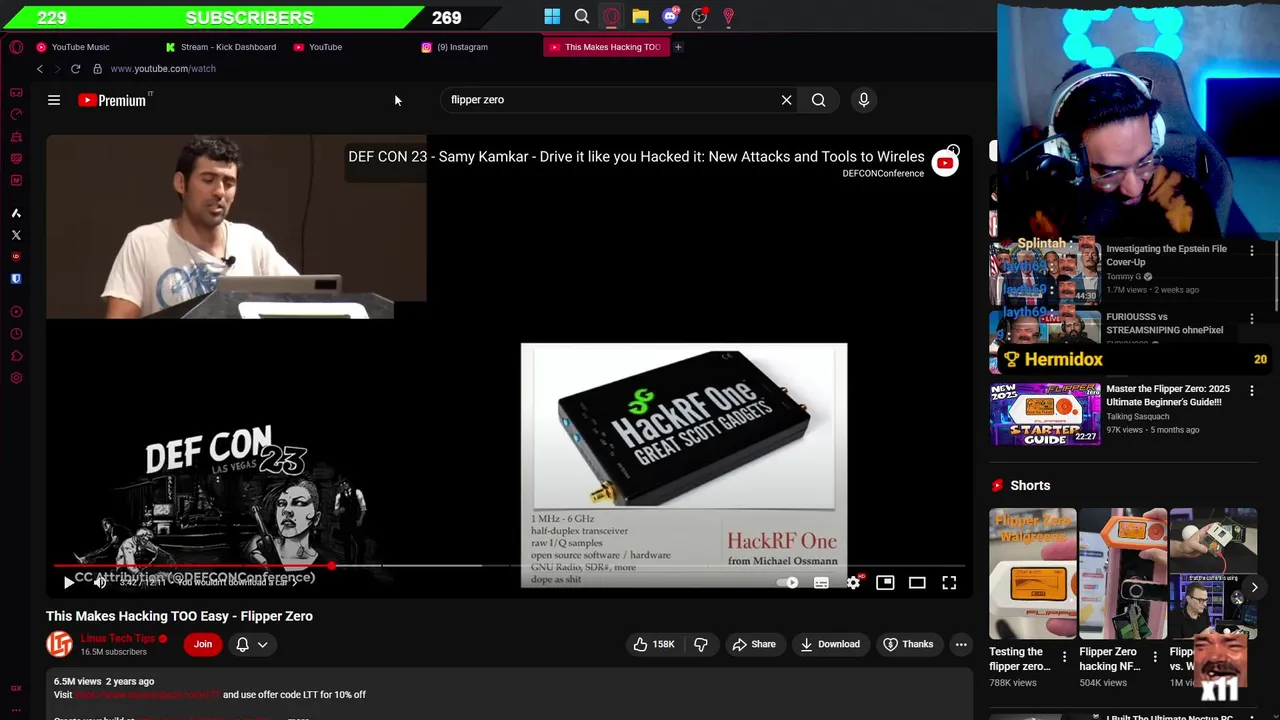1280x720 pixels.
Task: Open a new browser tab
Action: point(678,47)
